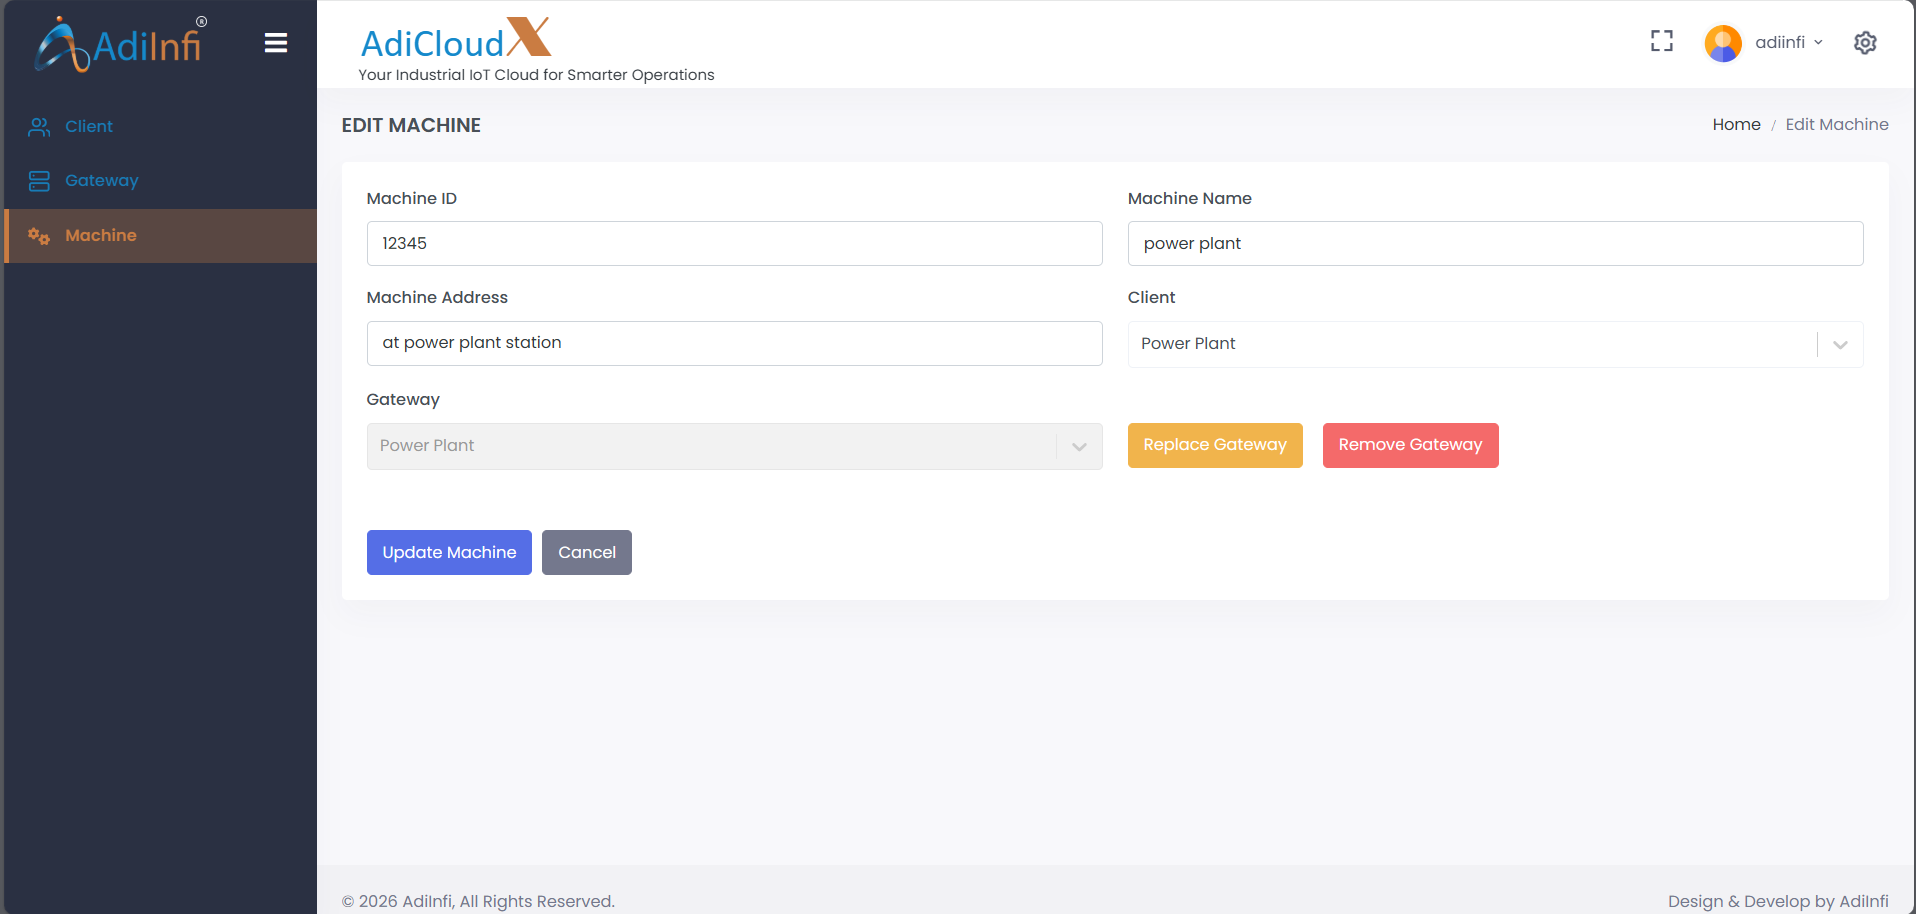
Task: Expand the Client dropdown chevron
Action: coord(1839,344)
